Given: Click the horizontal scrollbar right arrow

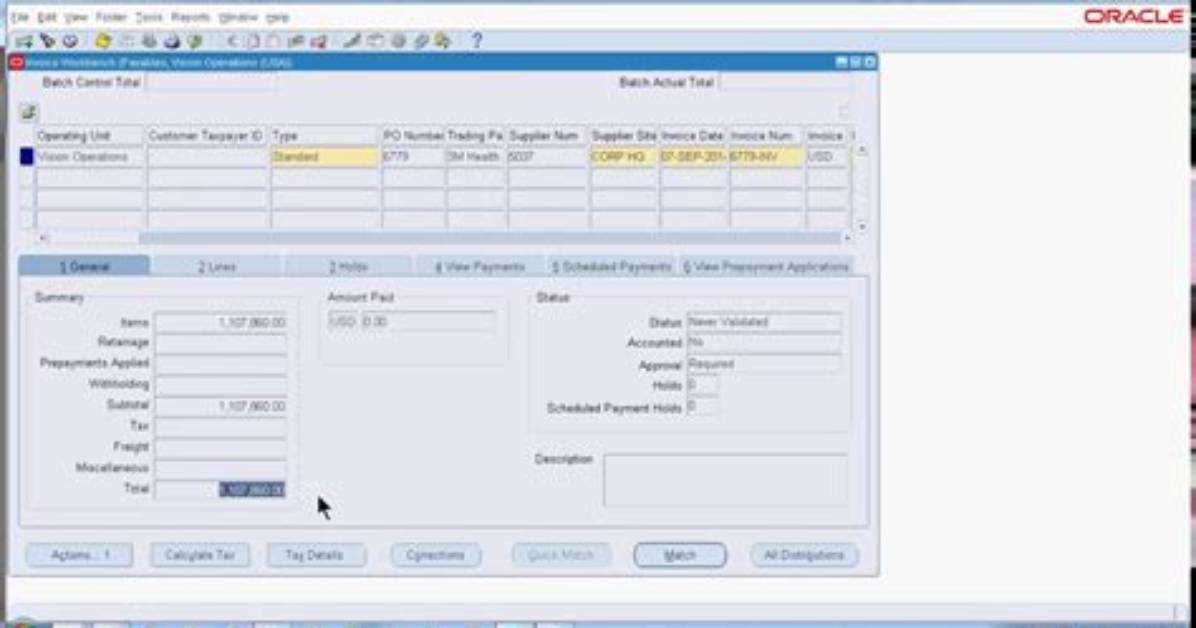Looking at the screenshot, I should click(x=847, y=238).
